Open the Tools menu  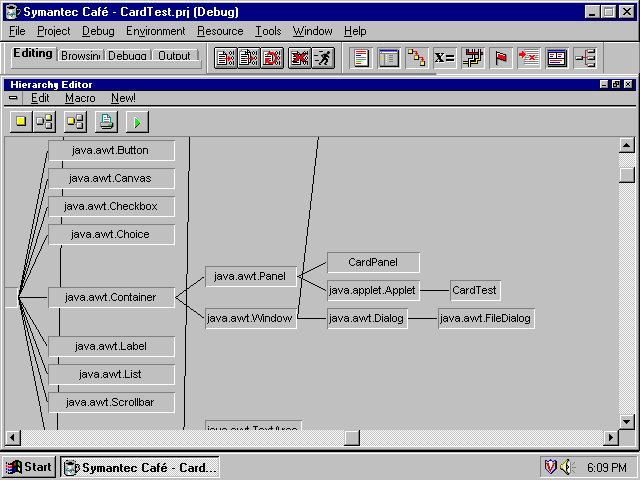[x=268, y=31]
